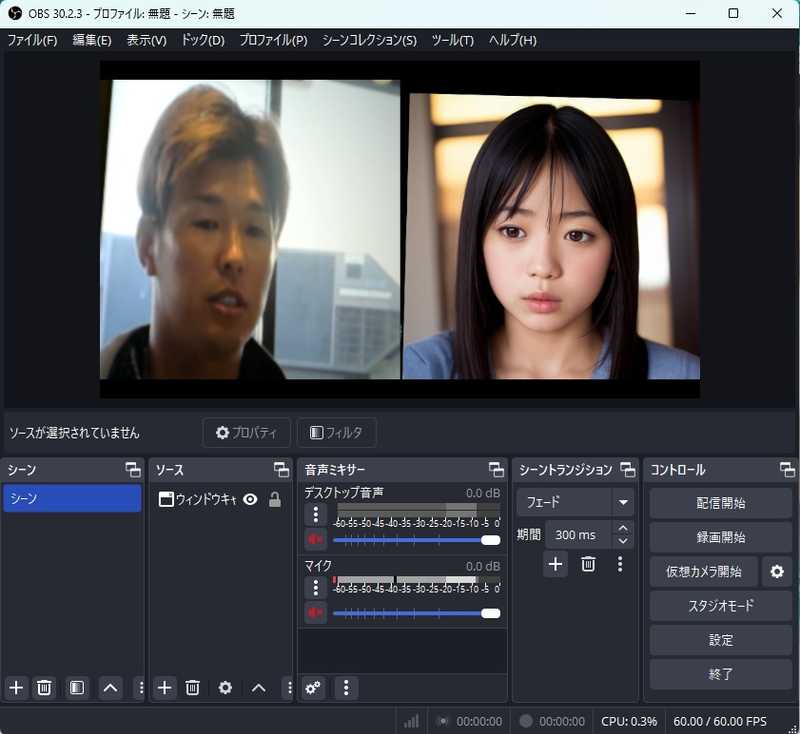Toggle mute for マイク
This screenshot has height=734, width=800.
(315, 612)
